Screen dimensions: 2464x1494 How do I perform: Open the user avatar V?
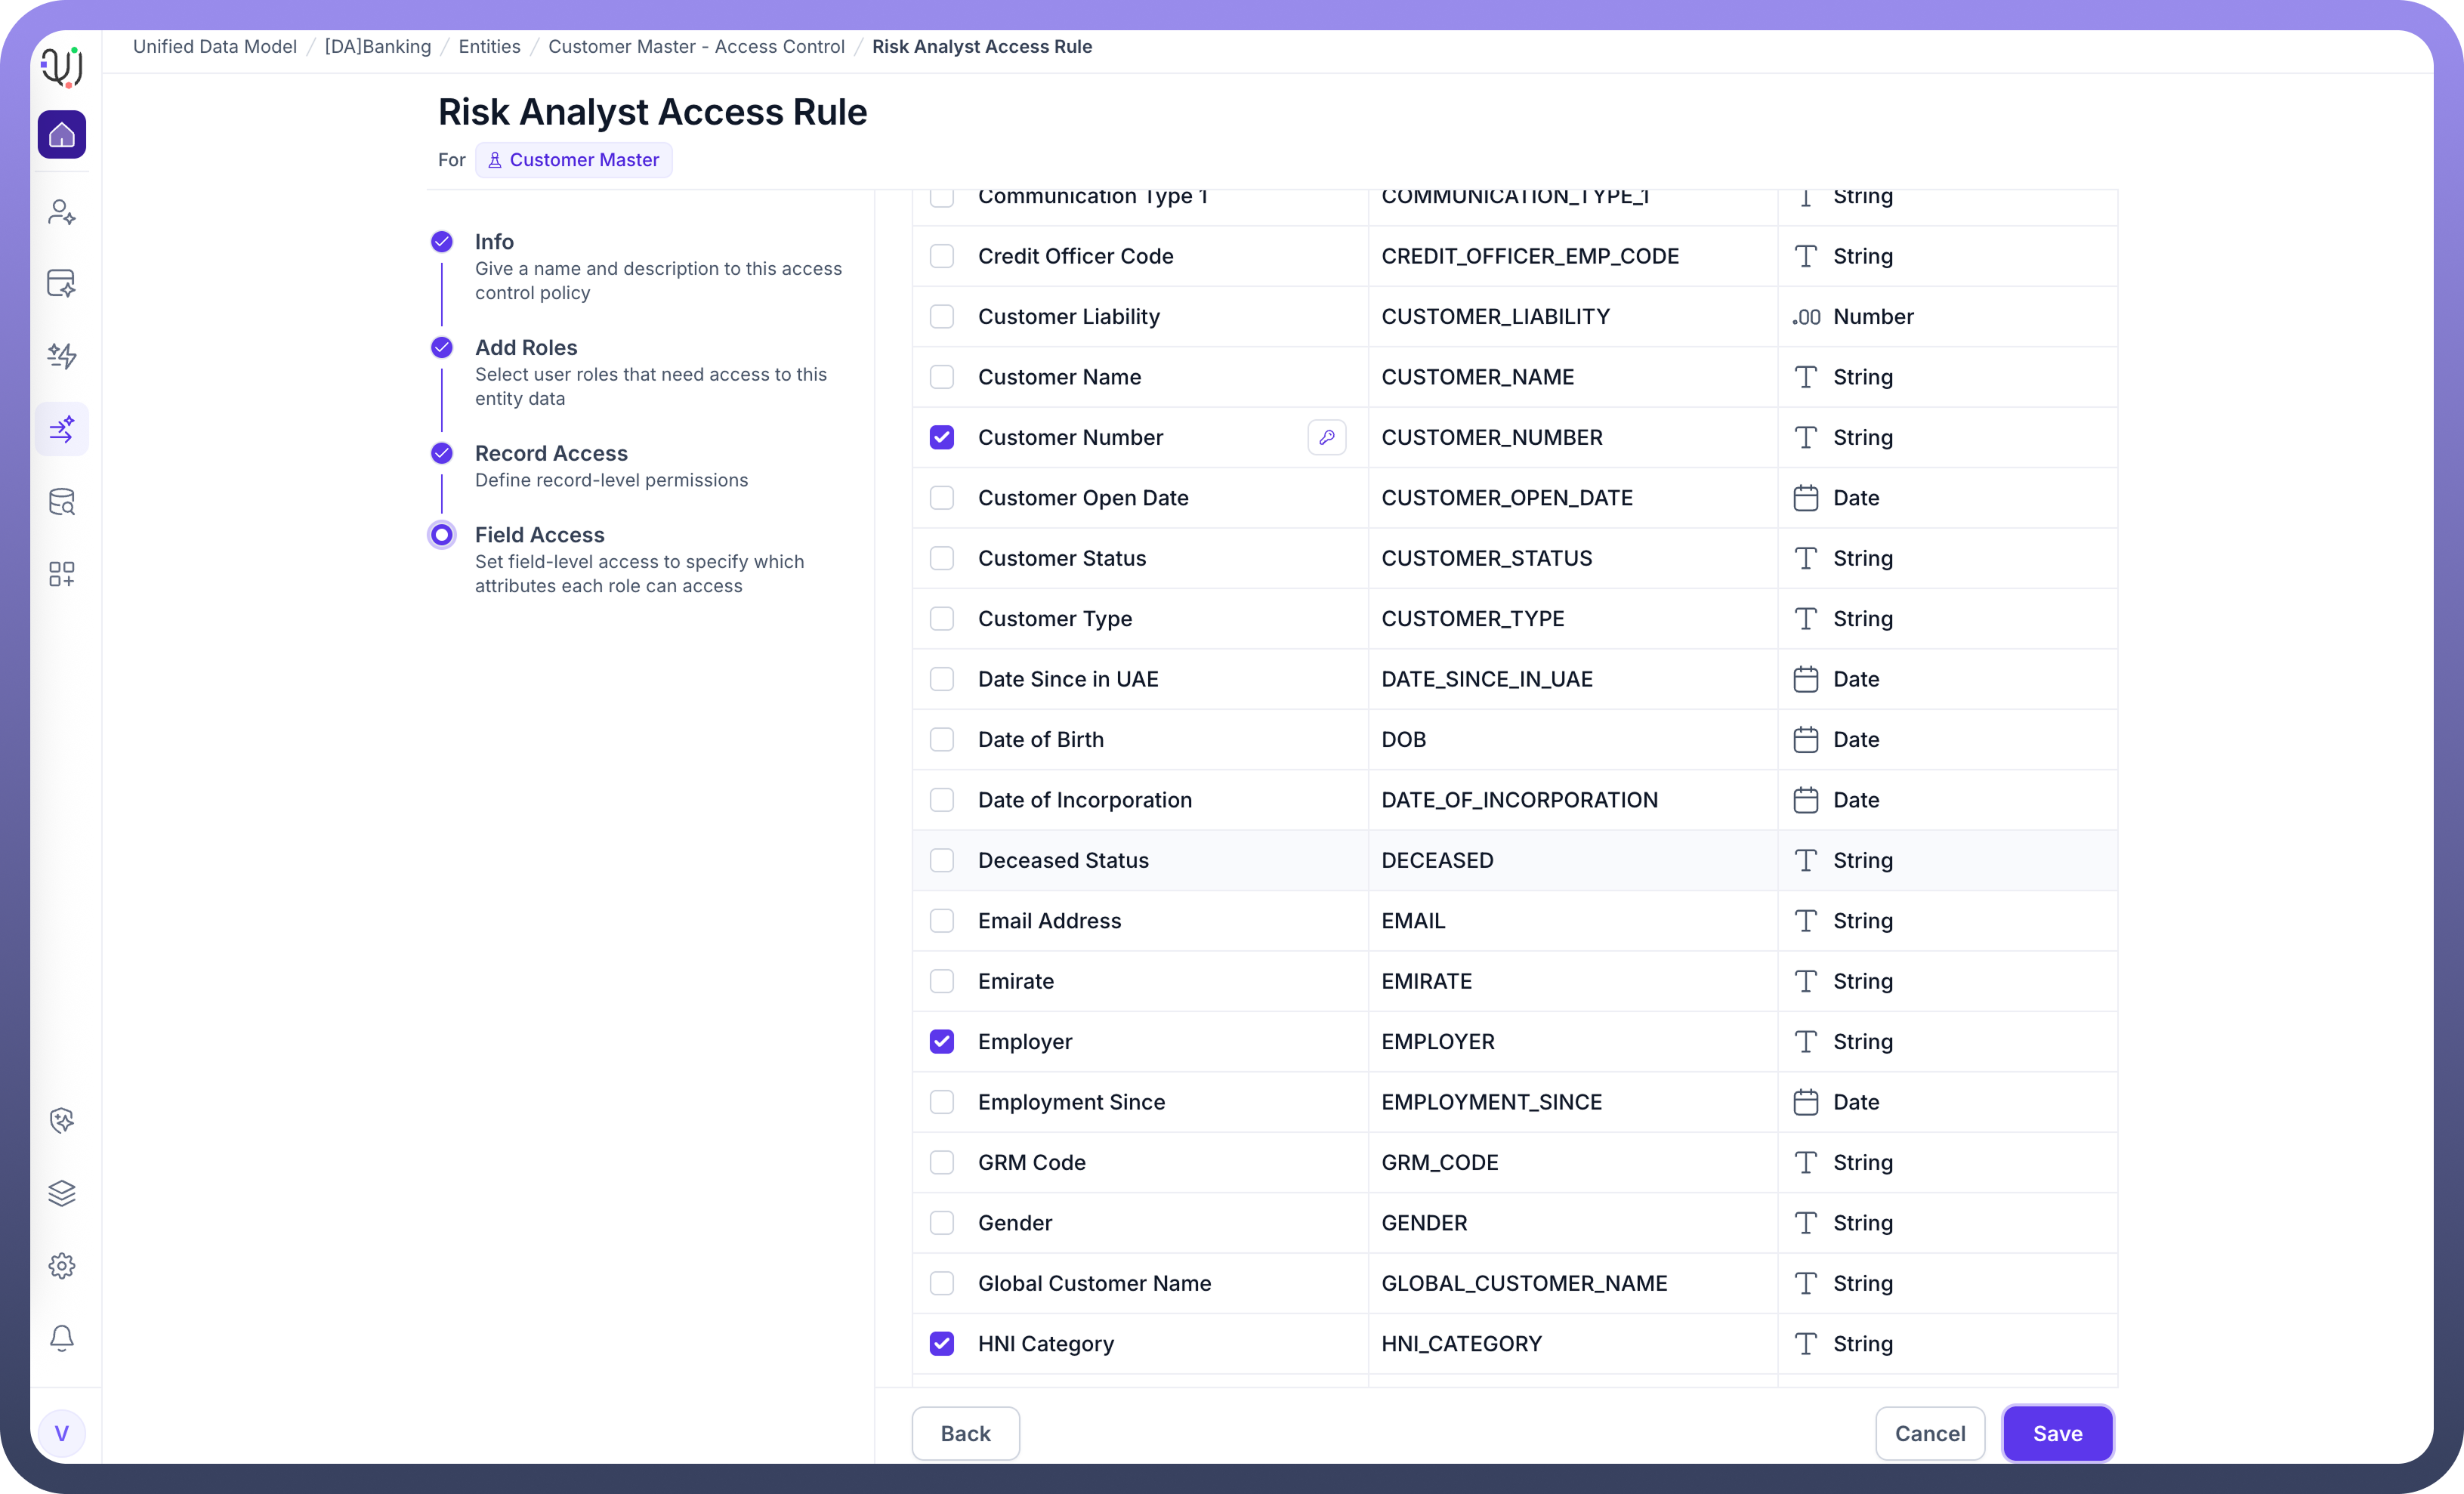point(62,1433)
